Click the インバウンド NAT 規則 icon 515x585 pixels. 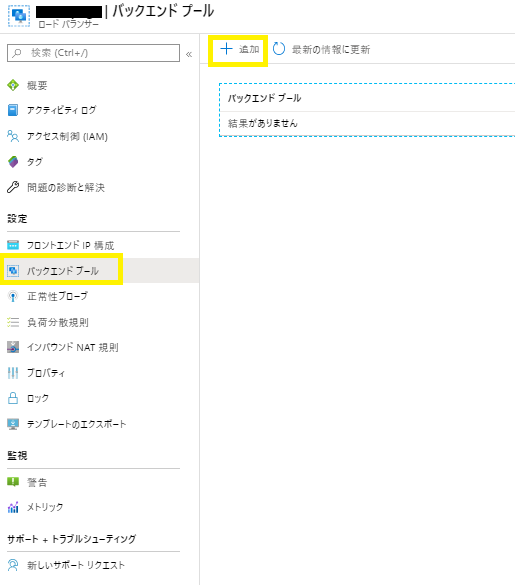pos(13,347)
